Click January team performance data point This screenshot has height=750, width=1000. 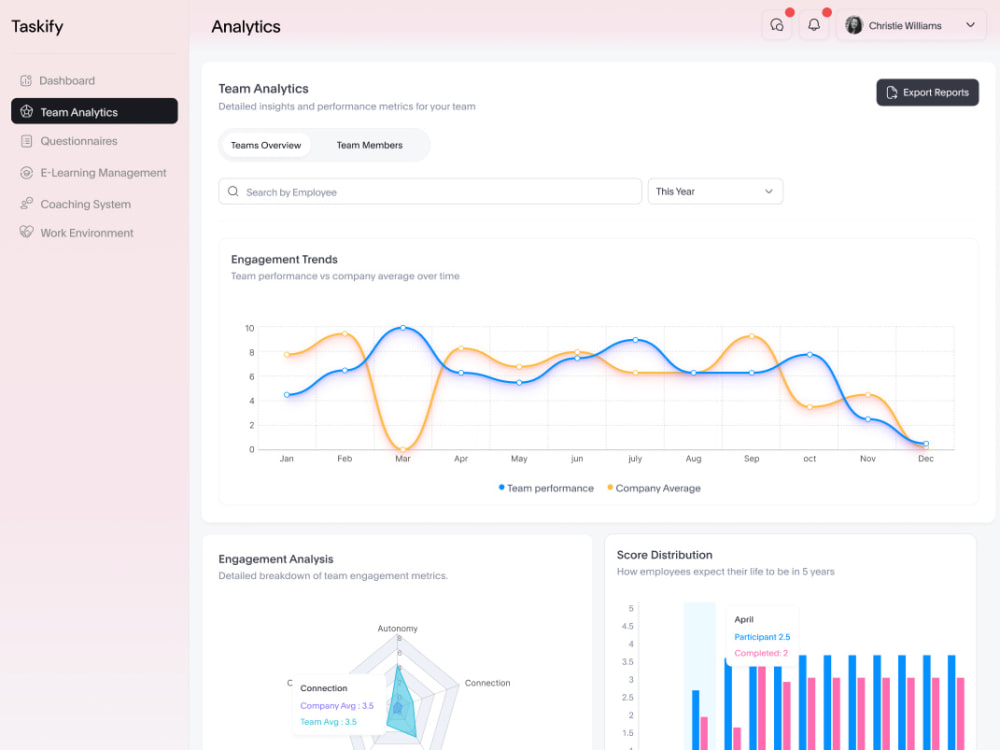[286, 395]
